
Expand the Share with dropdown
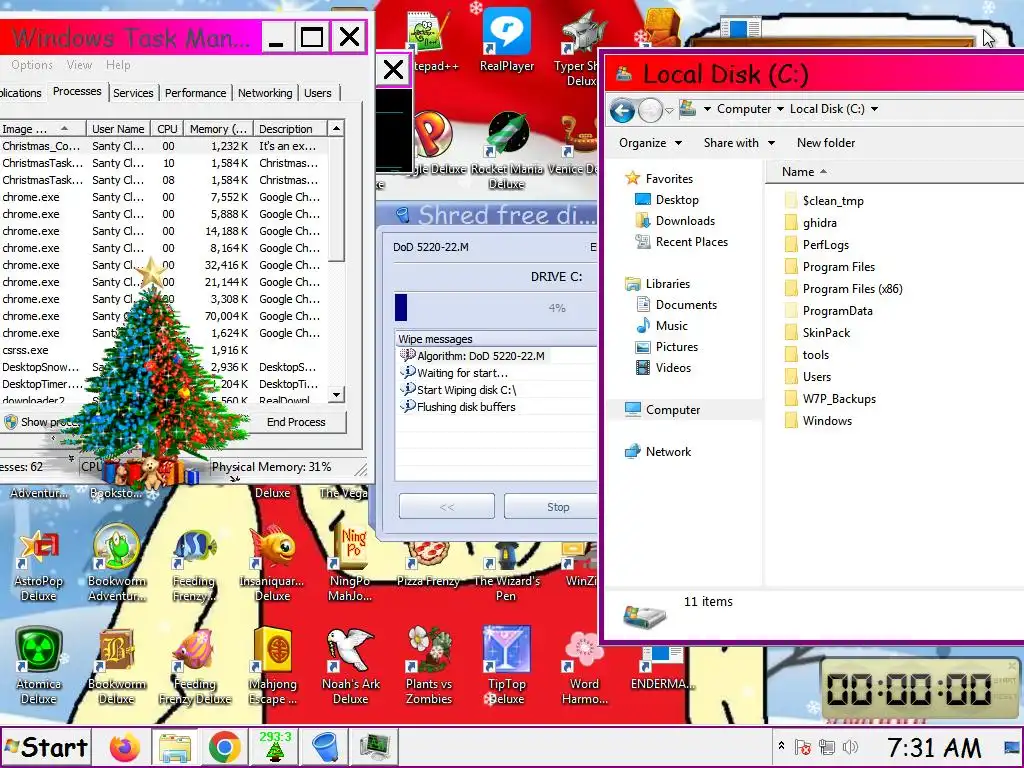[x=739, y=142]
